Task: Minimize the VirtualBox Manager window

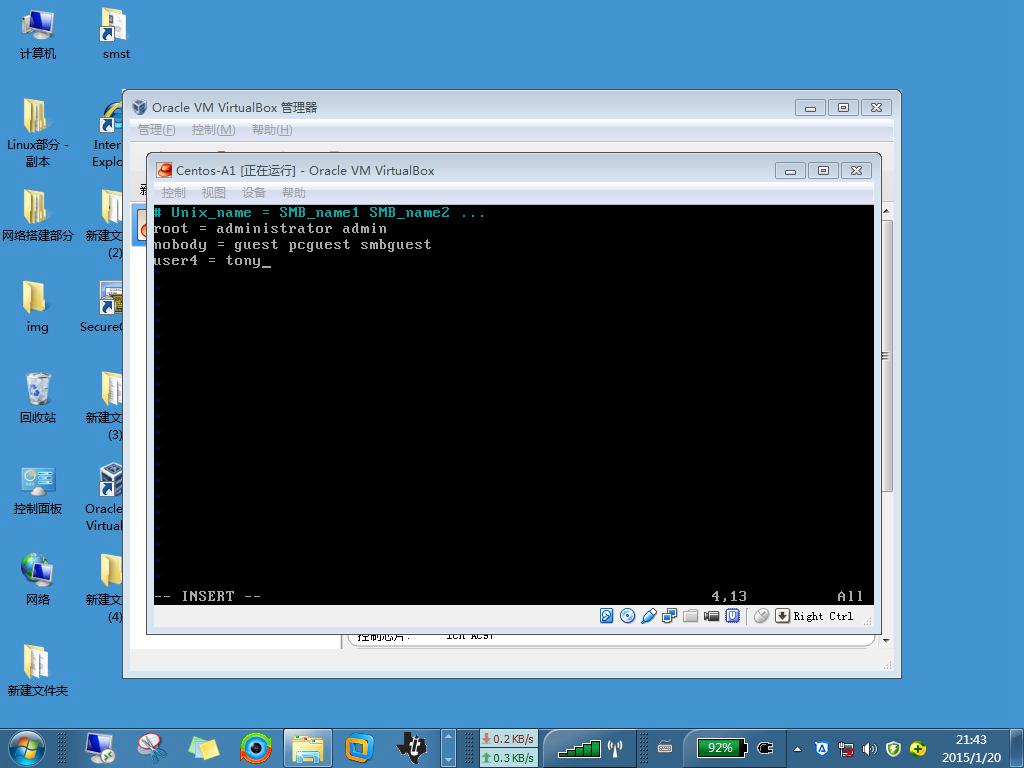Action: point(810,108)
